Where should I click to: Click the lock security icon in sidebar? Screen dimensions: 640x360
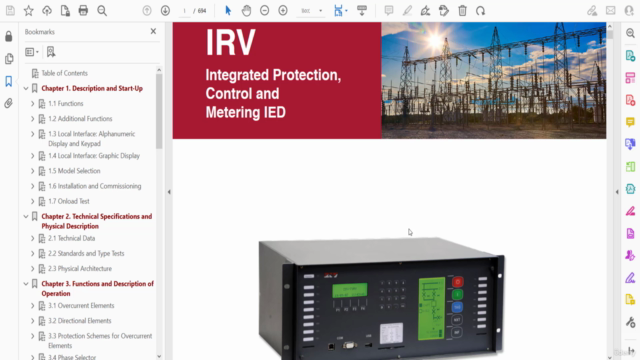tap(9, 37)
